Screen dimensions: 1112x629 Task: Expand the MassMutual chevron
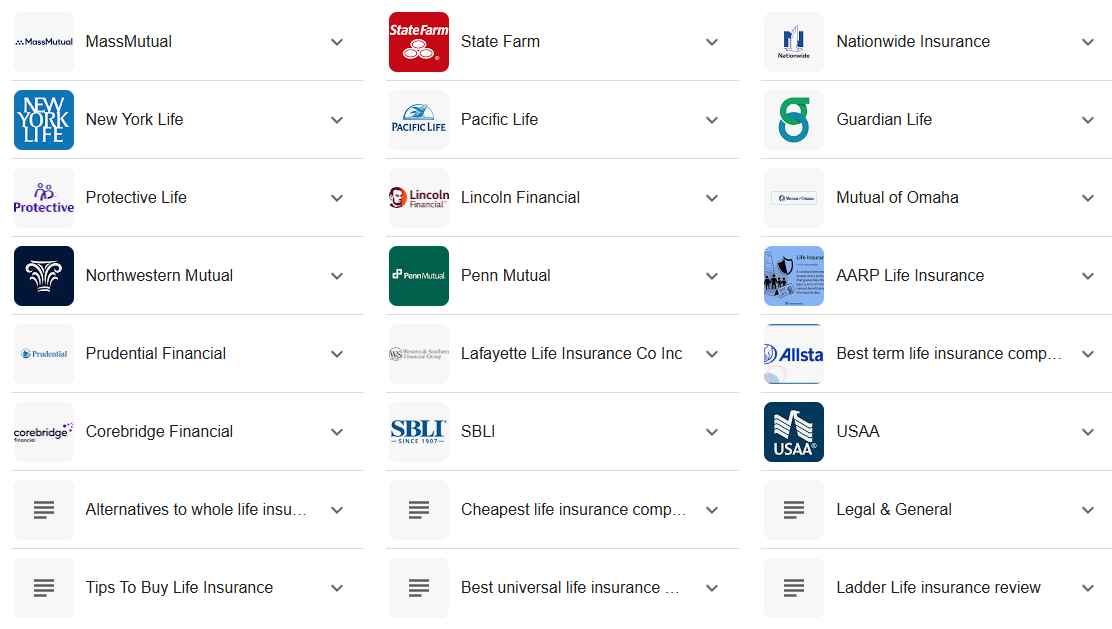point(337,42)
